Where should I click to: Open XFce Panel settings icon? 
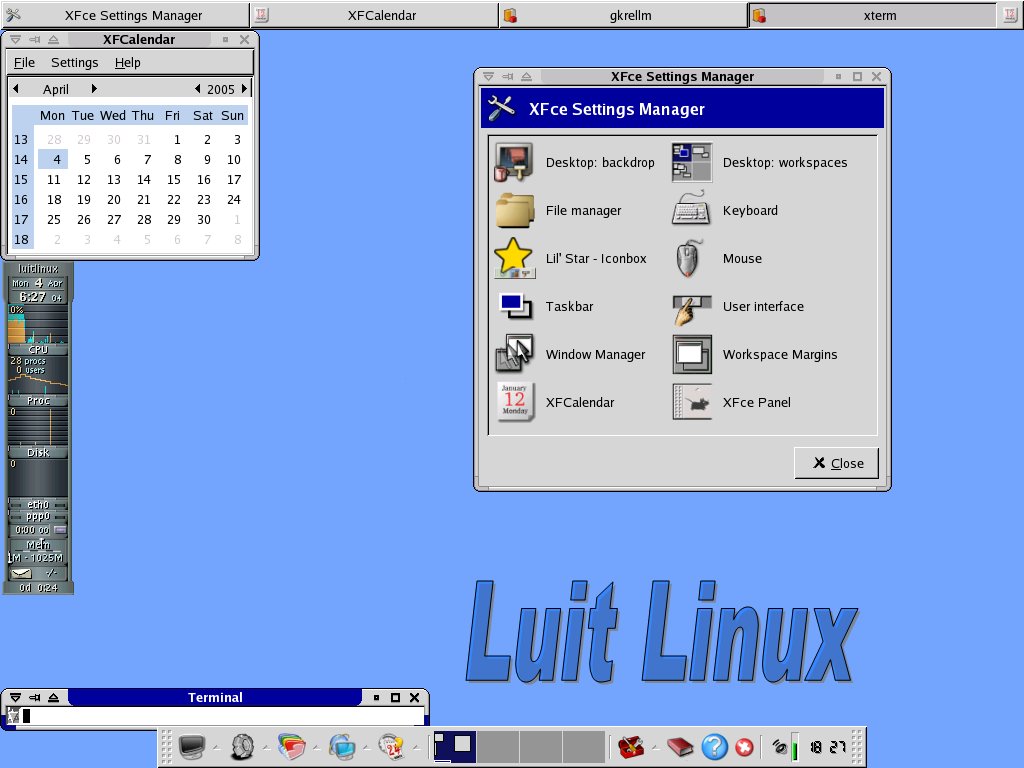tap(692, 402)
